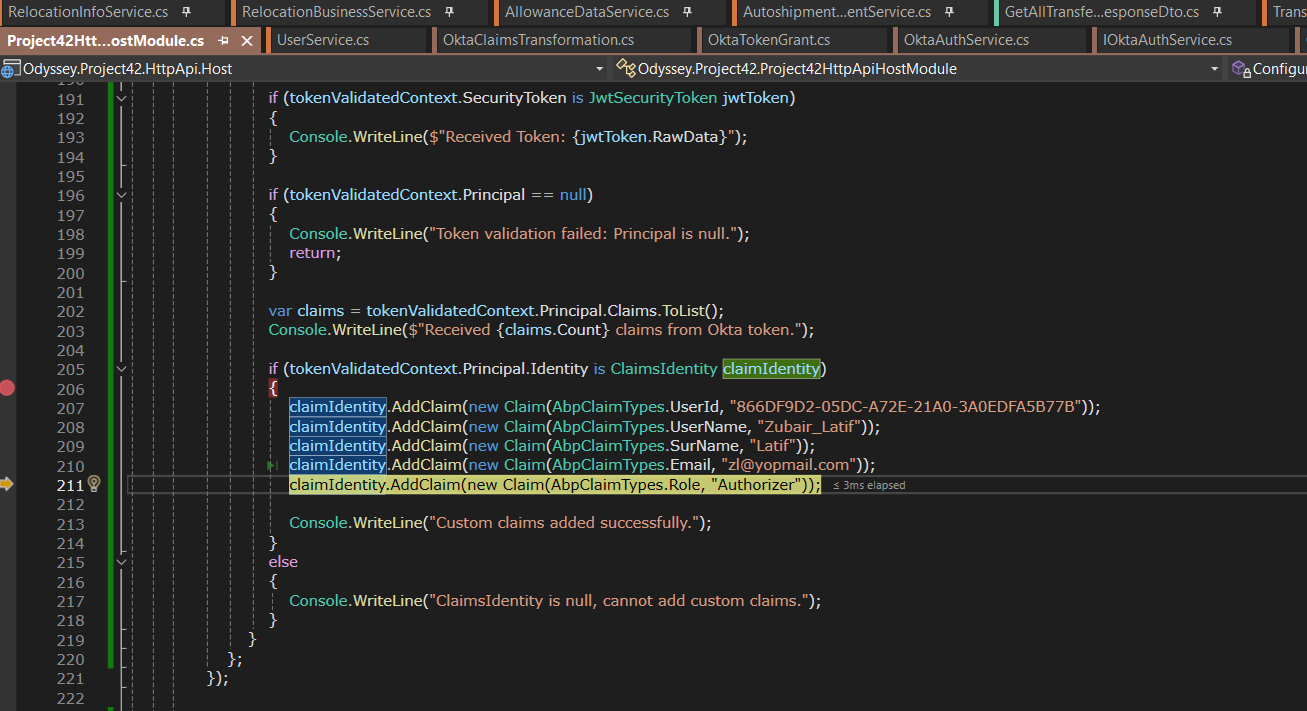This screenshot has width=1307, height=711.
Task: Collapse the if block at line 191
Action: coord(121,99)
